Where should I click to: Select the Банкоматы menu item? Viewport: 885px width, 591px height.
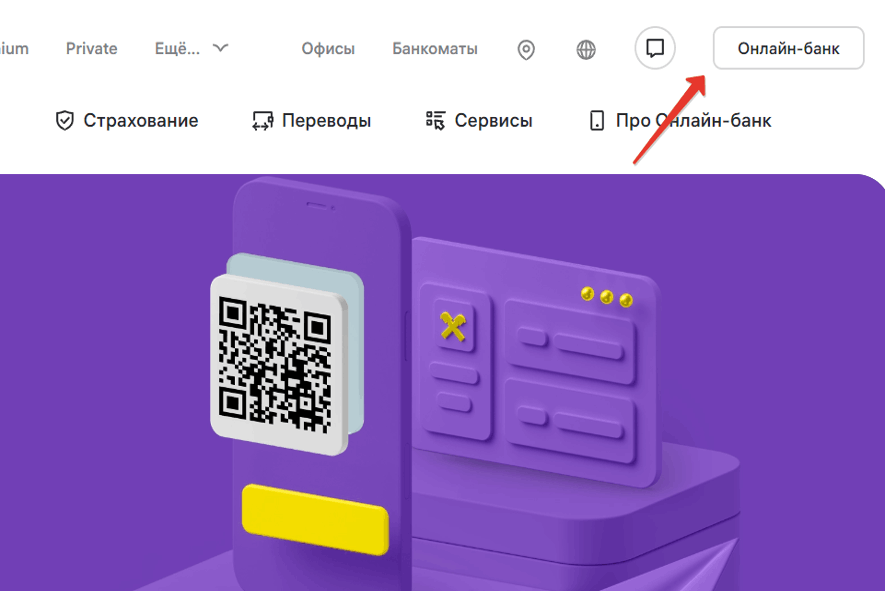(x=435, y=48)
